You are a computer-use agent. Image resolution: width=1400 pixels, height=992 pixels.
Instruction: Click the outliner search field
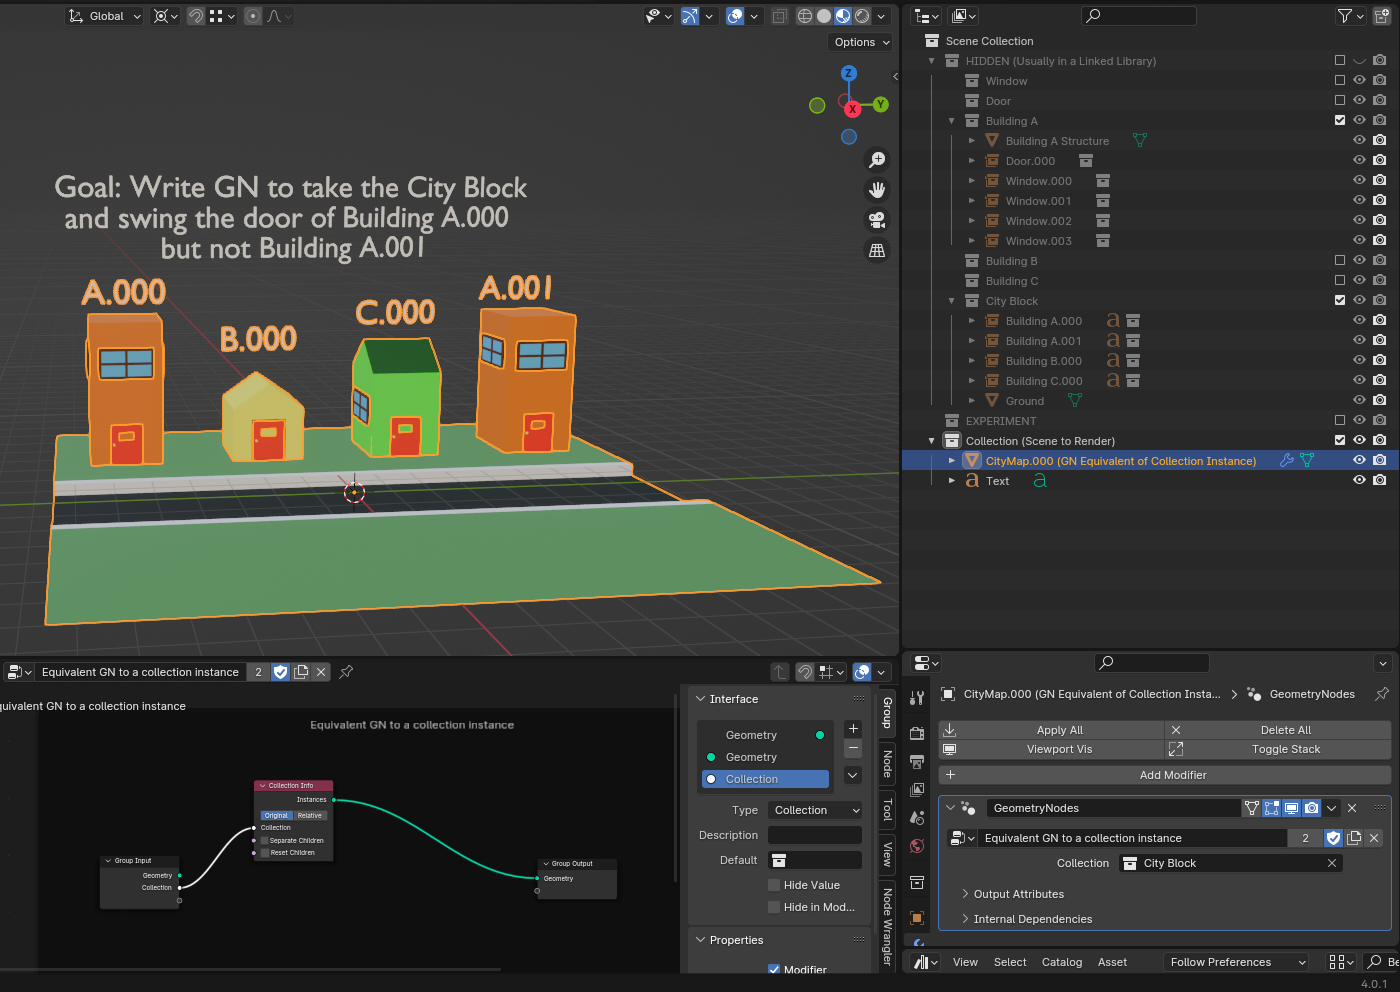point(1139,16)
